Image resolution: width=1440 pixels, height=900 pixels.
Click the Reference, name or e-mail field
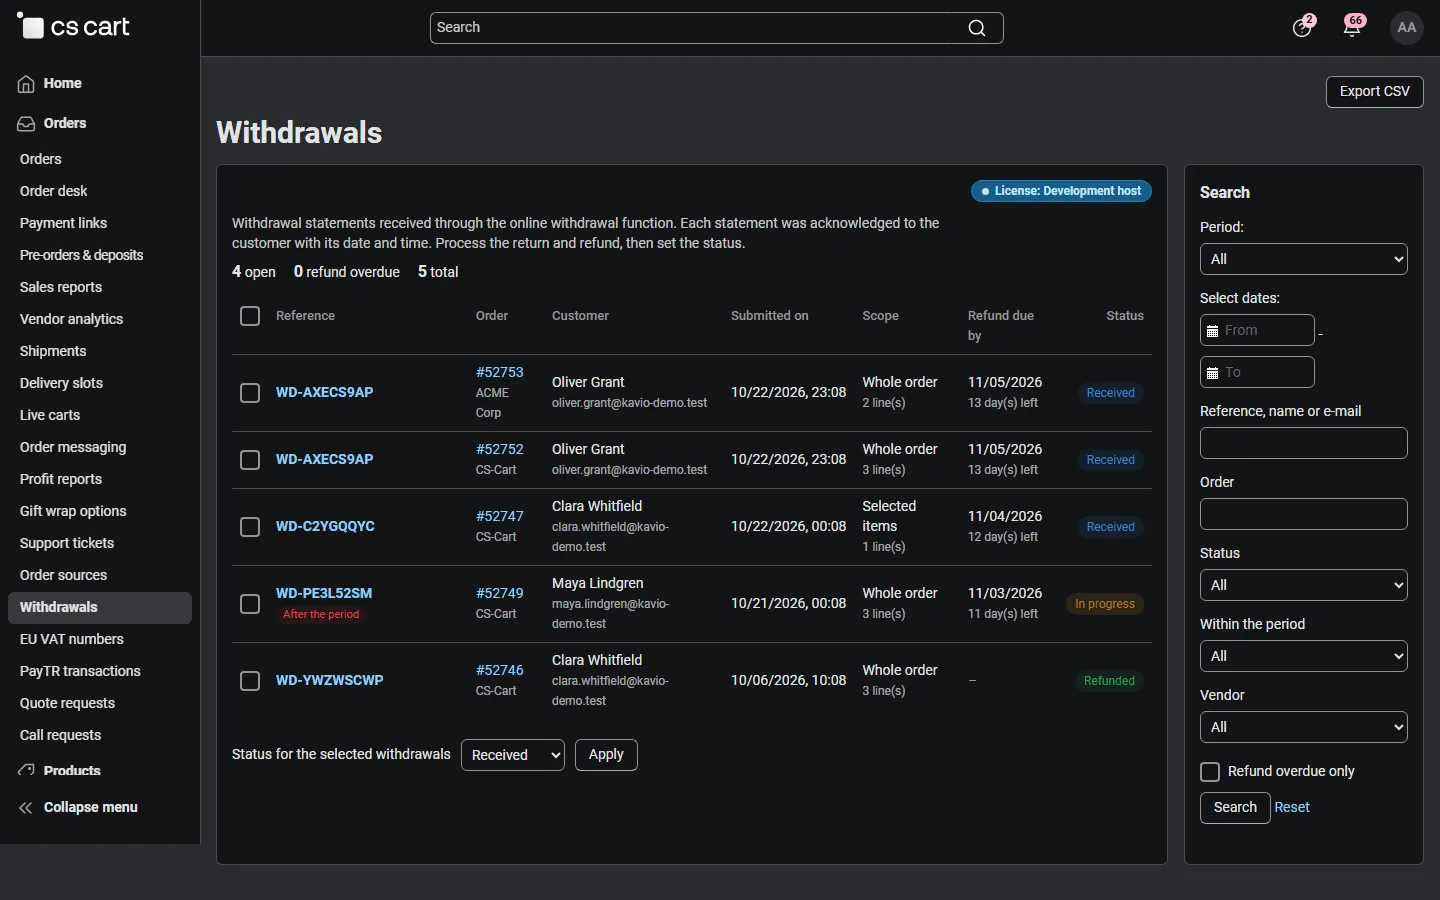point(1304,443)
